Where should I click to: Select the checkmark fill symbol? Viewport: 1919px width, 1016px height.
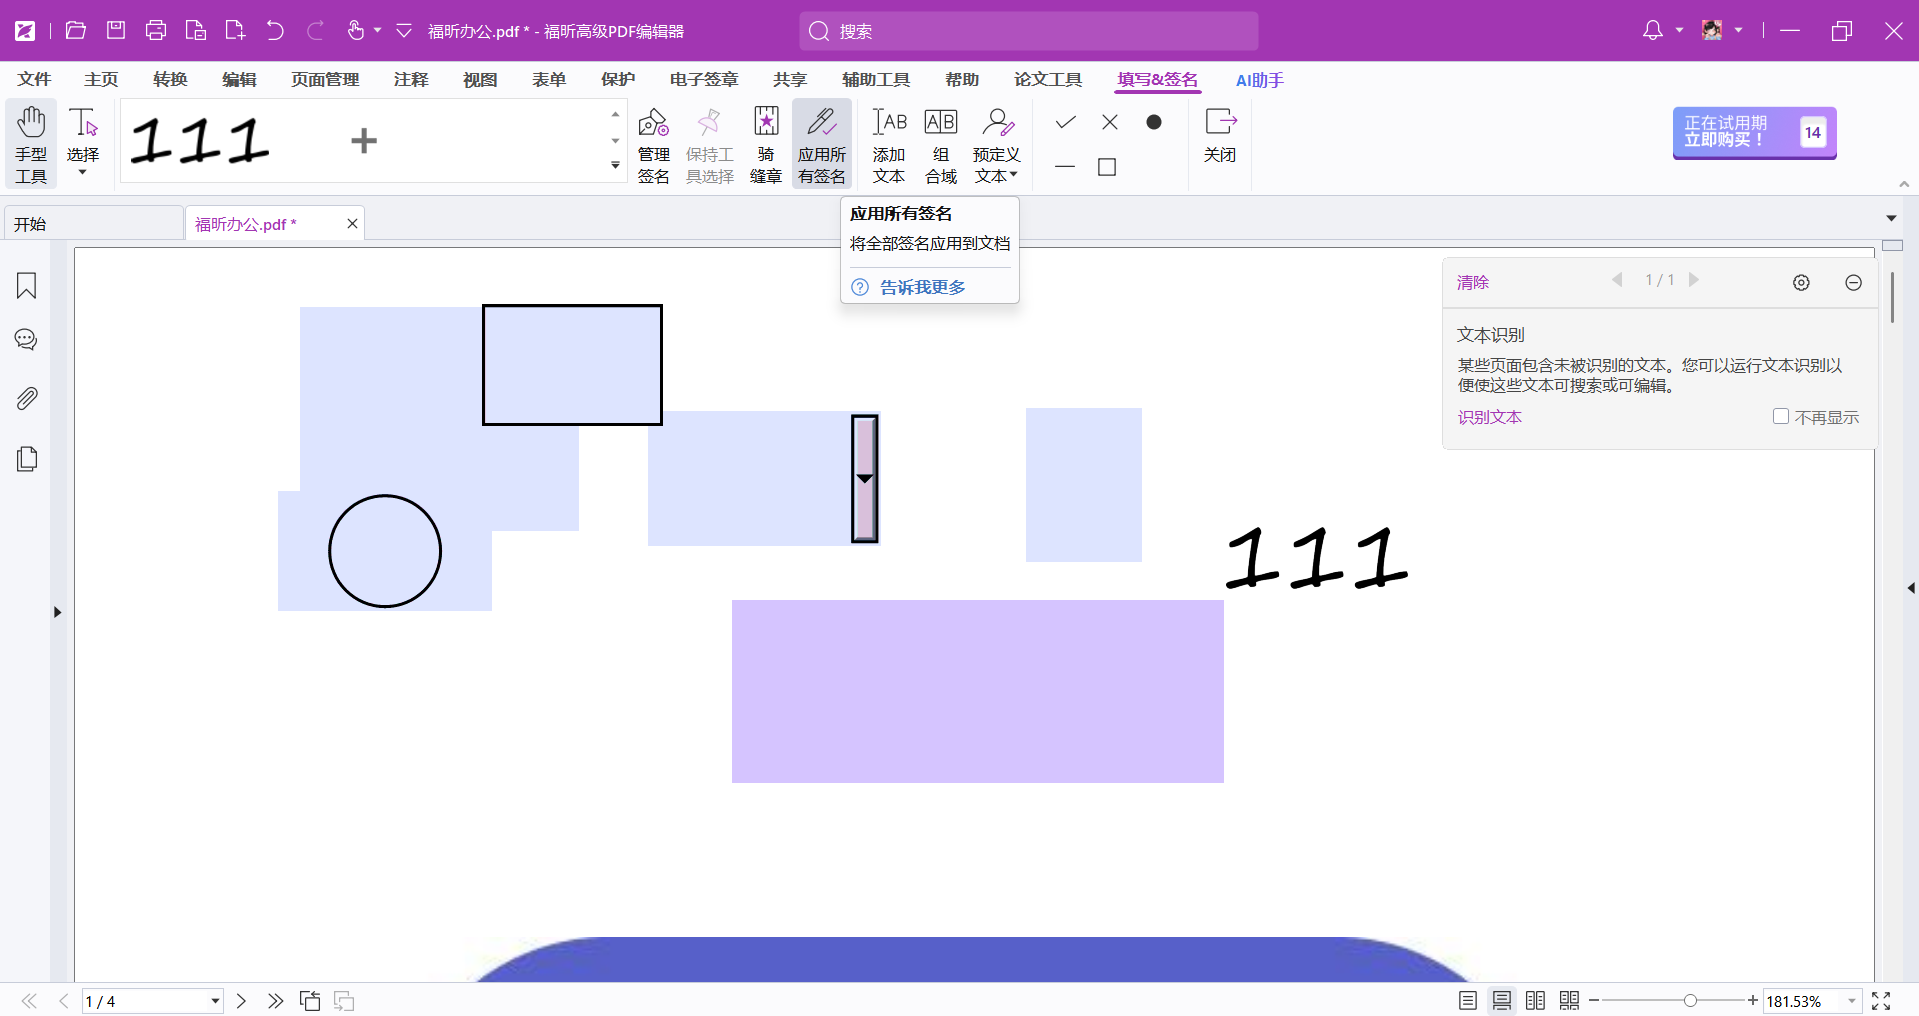point(1066,122)
